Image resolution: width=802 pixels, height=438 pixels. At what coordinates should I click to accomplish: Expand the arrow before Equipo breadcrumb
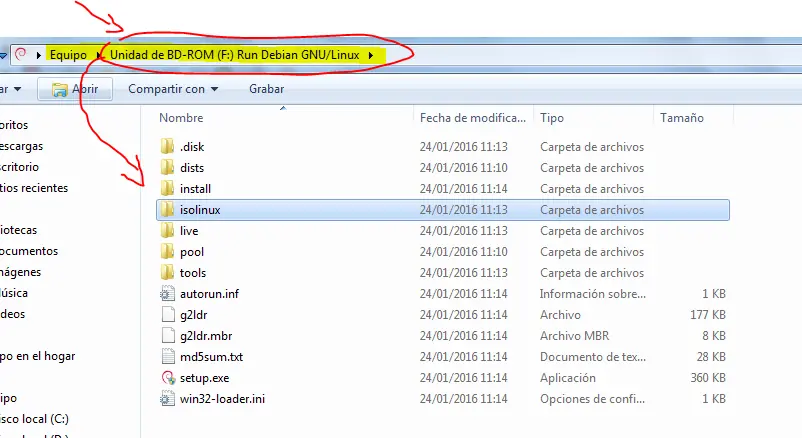point(39,55)
